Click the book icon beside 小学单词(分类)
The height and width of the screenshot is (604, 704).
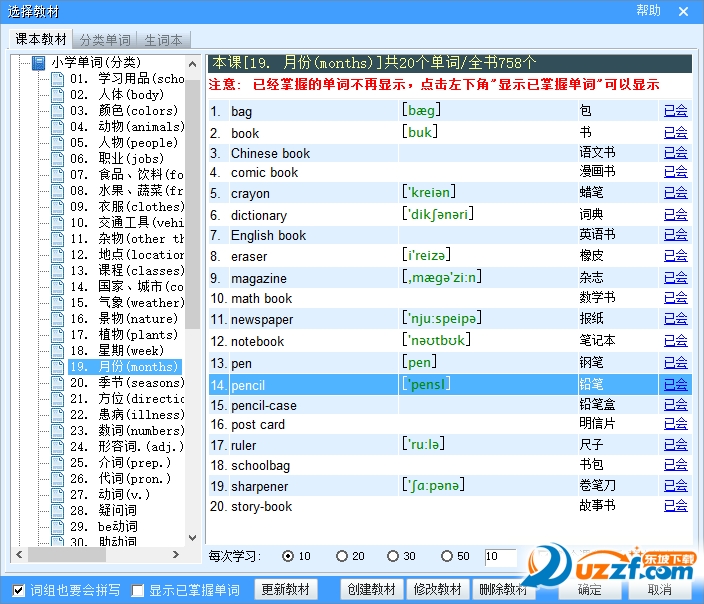pos(38,63)
